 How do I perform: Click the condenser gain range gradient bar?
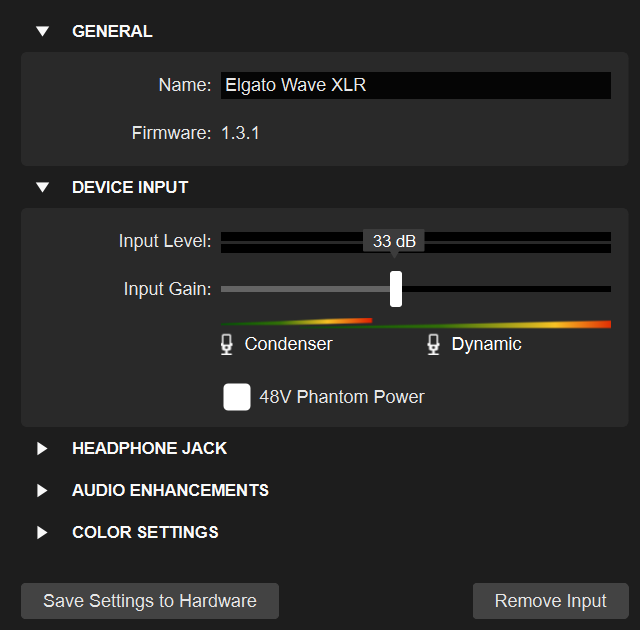[x=297, y=322]
